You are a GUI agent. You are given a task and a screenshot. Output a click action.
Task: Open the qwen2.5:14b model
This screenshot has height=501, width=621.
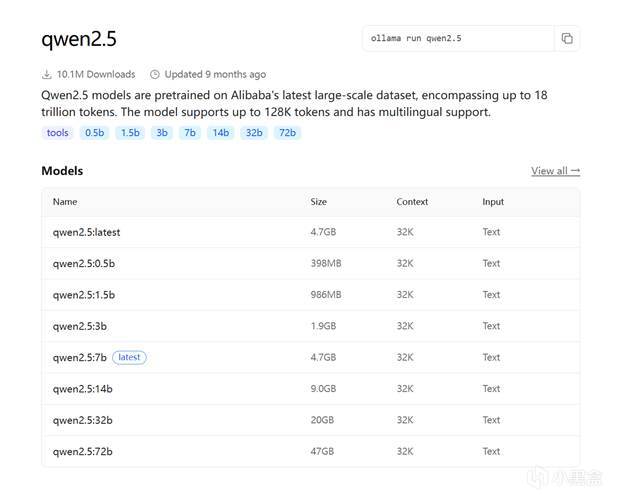[x=82, y=389]
